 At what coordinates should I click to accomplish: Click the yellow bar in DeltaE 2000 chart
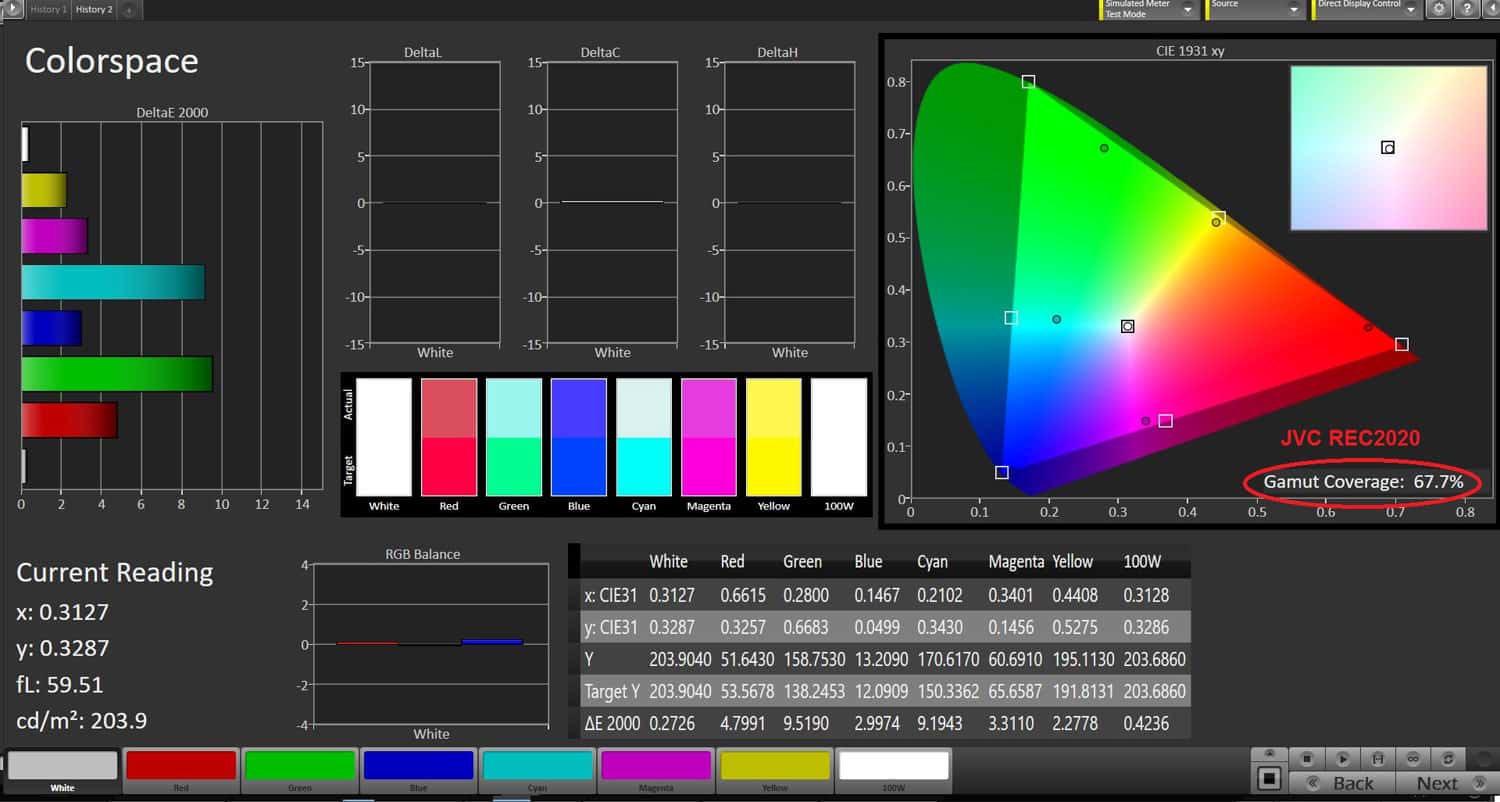(x=44, y=190)
